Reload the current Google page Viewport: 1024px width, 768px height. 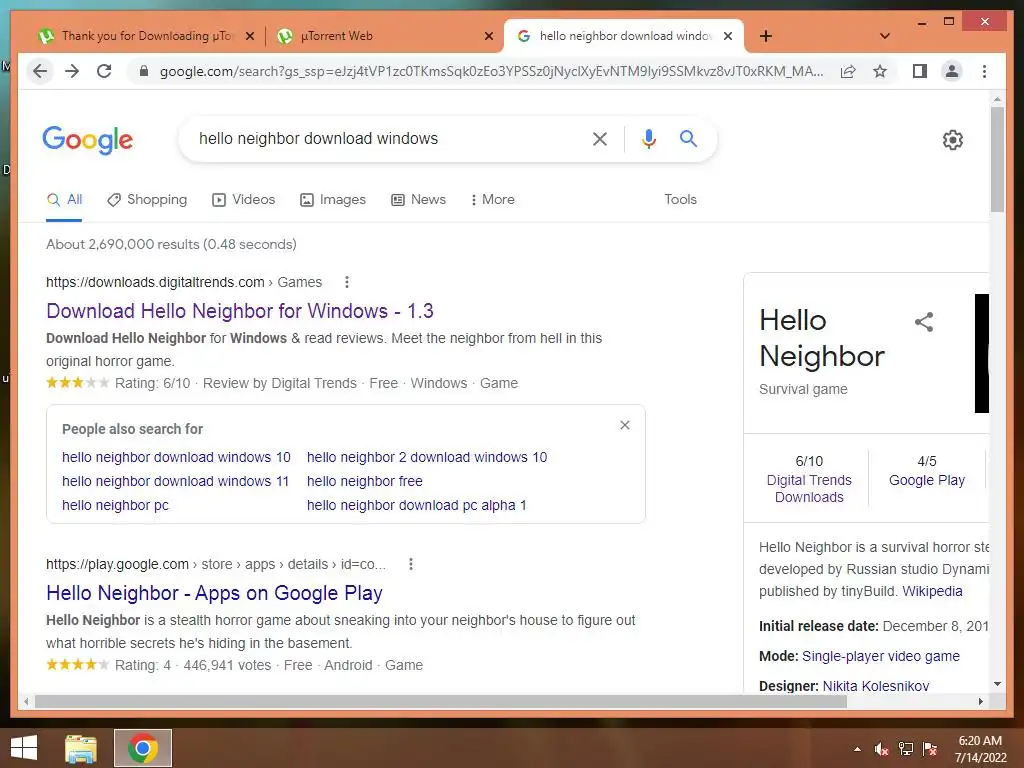(104, 71)
